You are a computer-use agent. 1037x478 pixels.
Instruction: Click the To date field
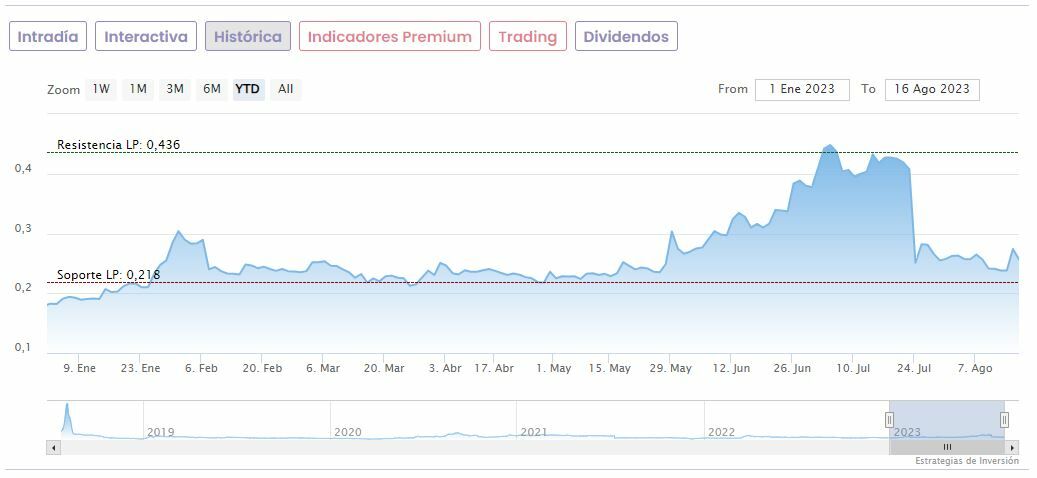click(x=932, y=89)
